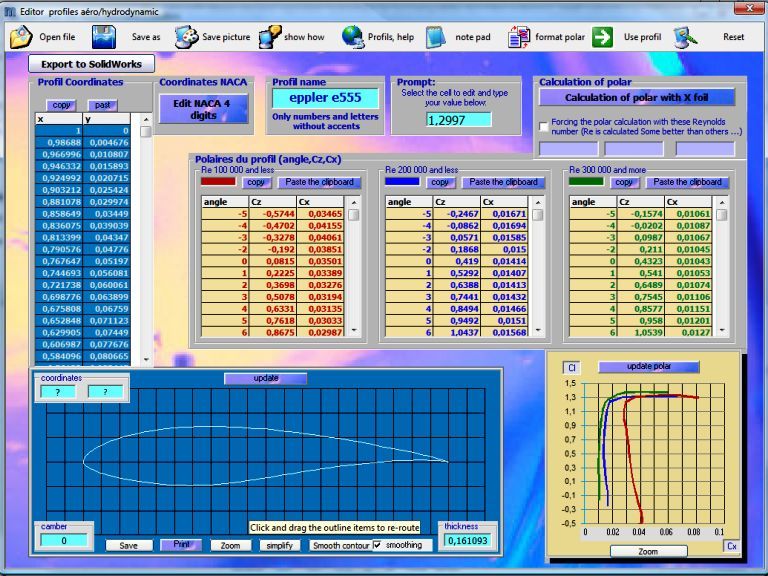Click the Profils, help globe icon
The image size is (768, 576).
353,37
